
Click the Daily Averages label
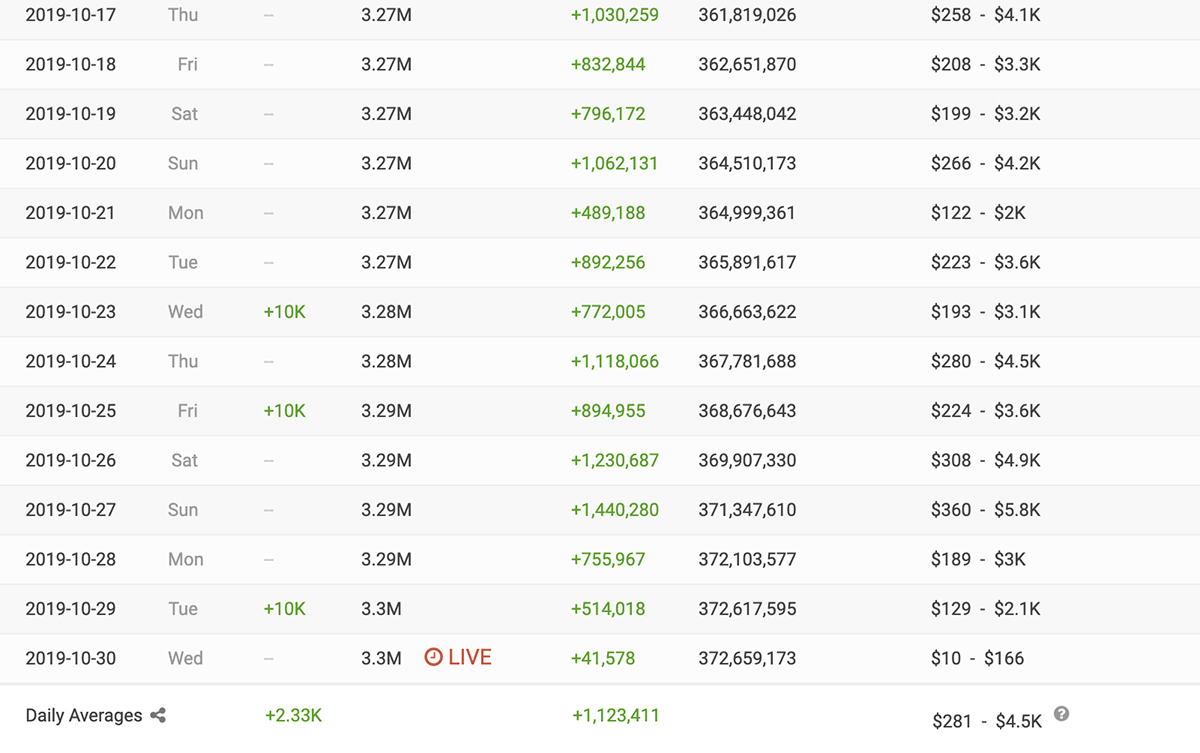coord(84,716)
